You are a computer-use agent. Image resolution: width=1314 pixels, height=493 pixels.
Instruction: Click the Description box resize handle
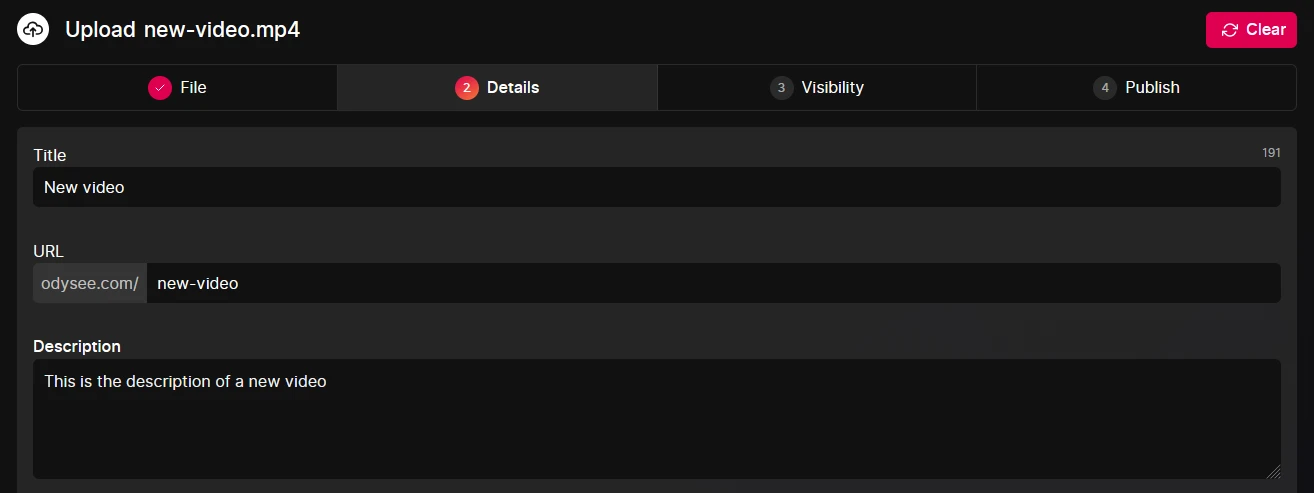[x=1273, y=471]
